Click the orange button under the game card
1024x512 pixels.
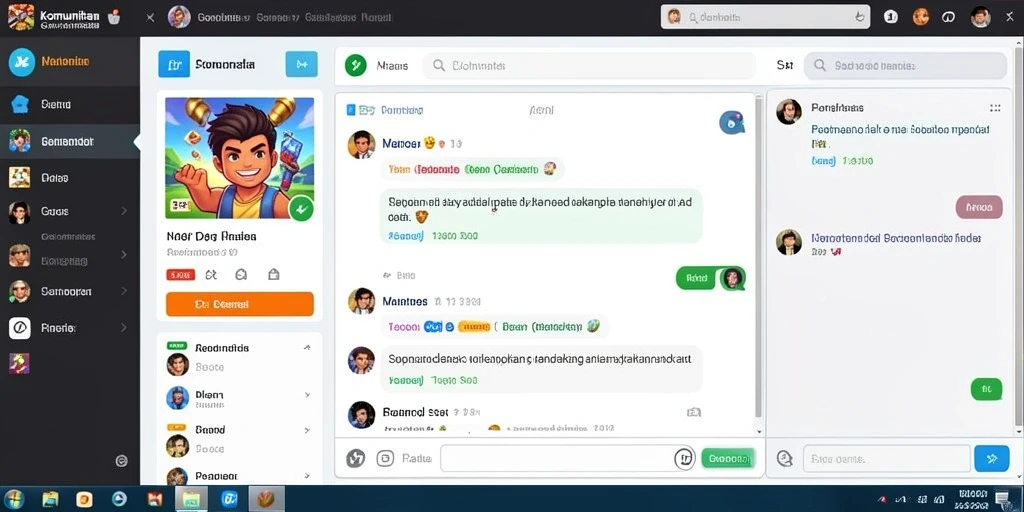coord(240,304)
